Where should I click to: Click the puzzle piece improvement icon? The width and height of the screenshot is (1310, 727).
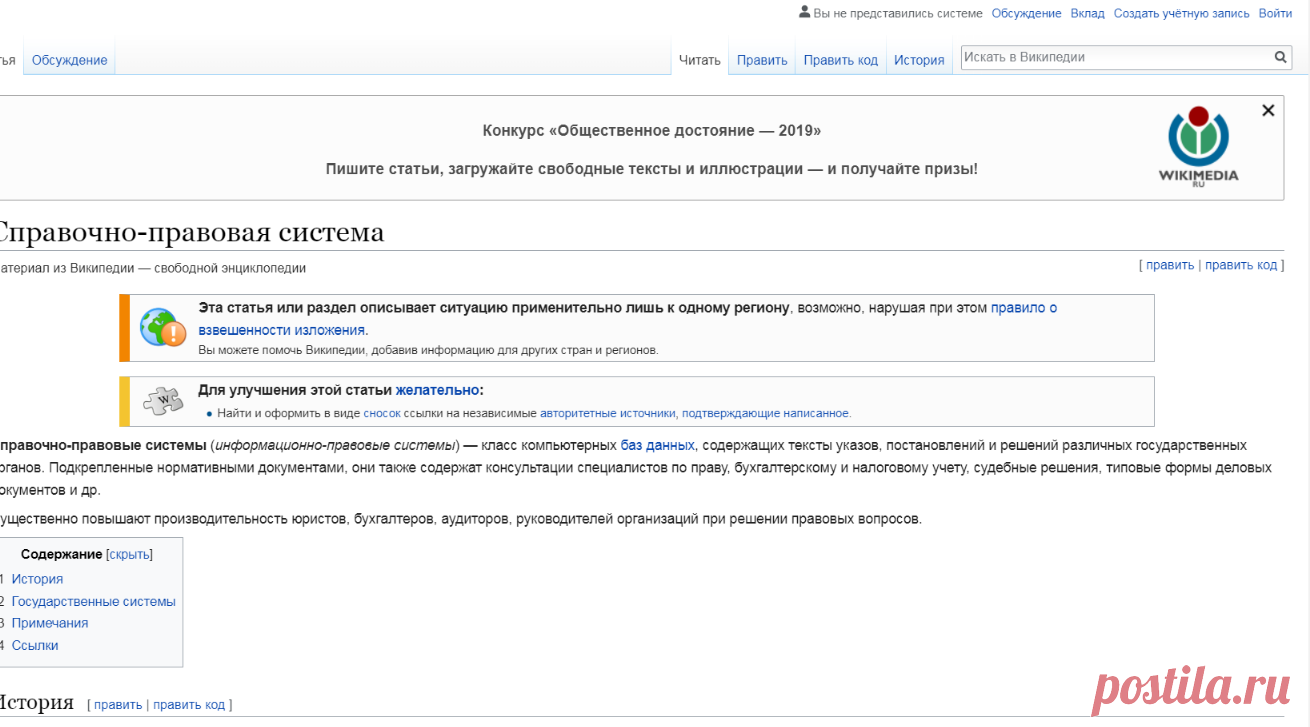pos(163,401)
